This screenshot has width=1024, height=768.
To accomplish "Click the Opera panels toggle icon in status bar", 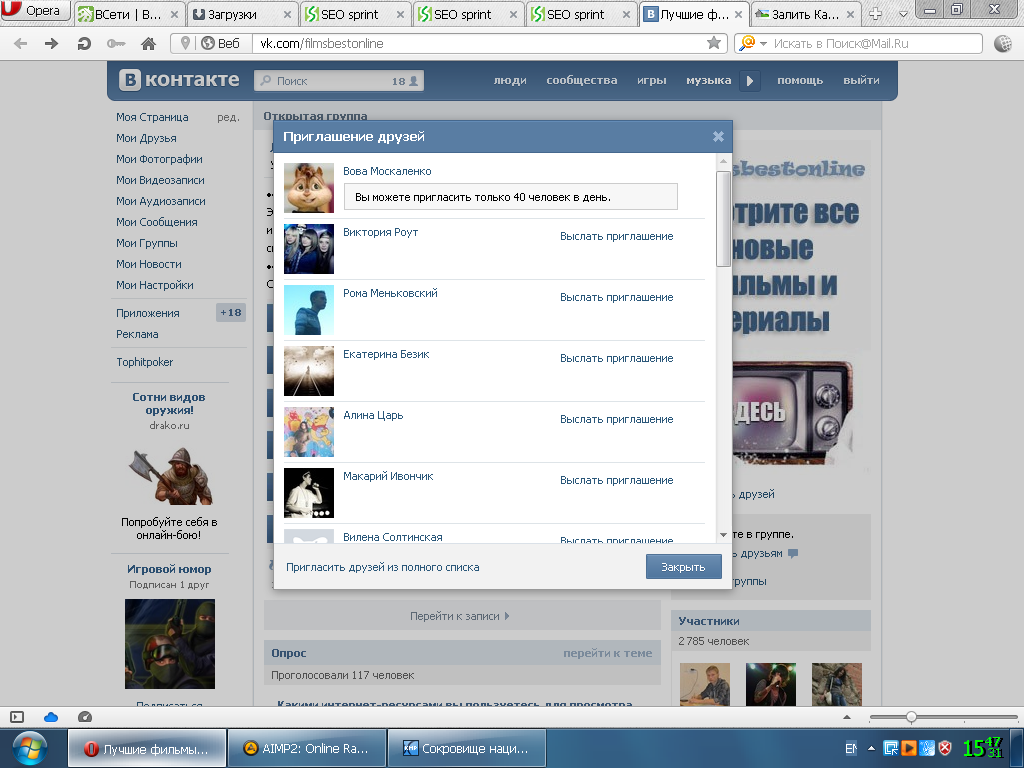I will tap(17, 717).
